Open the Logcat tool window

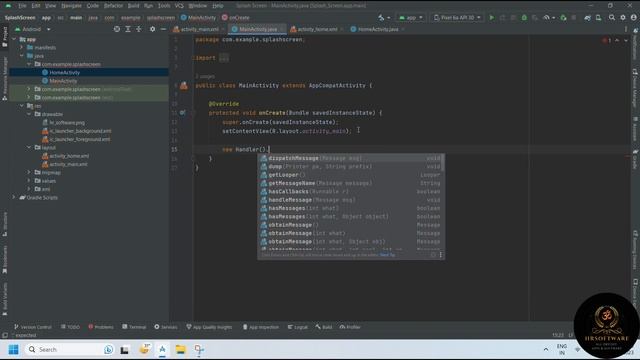tap(298, 327)
